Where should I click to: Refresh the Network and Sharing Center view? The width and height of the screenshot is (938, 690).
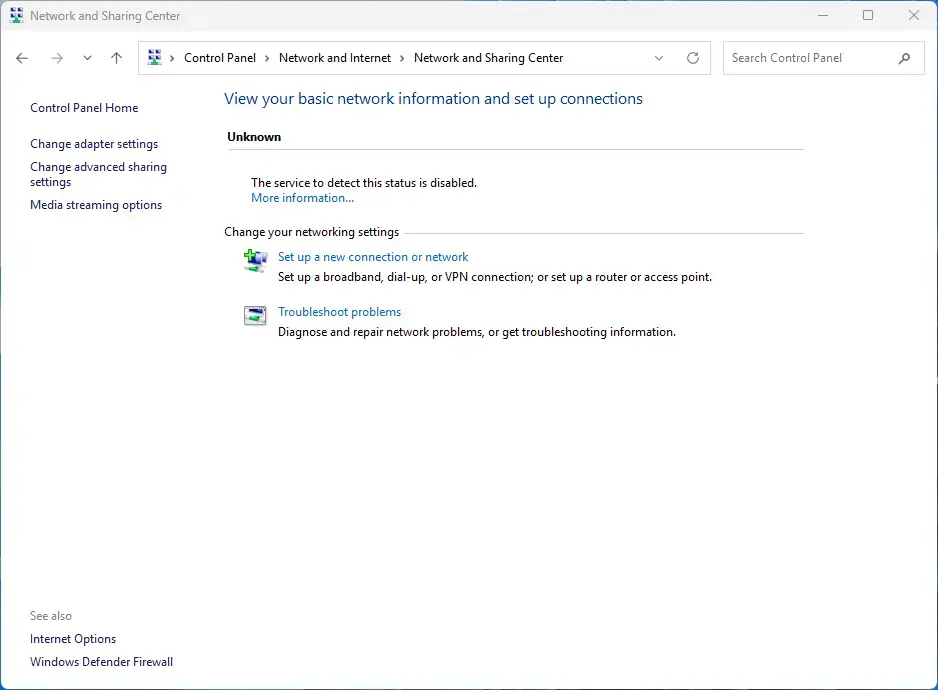(693, 58)
